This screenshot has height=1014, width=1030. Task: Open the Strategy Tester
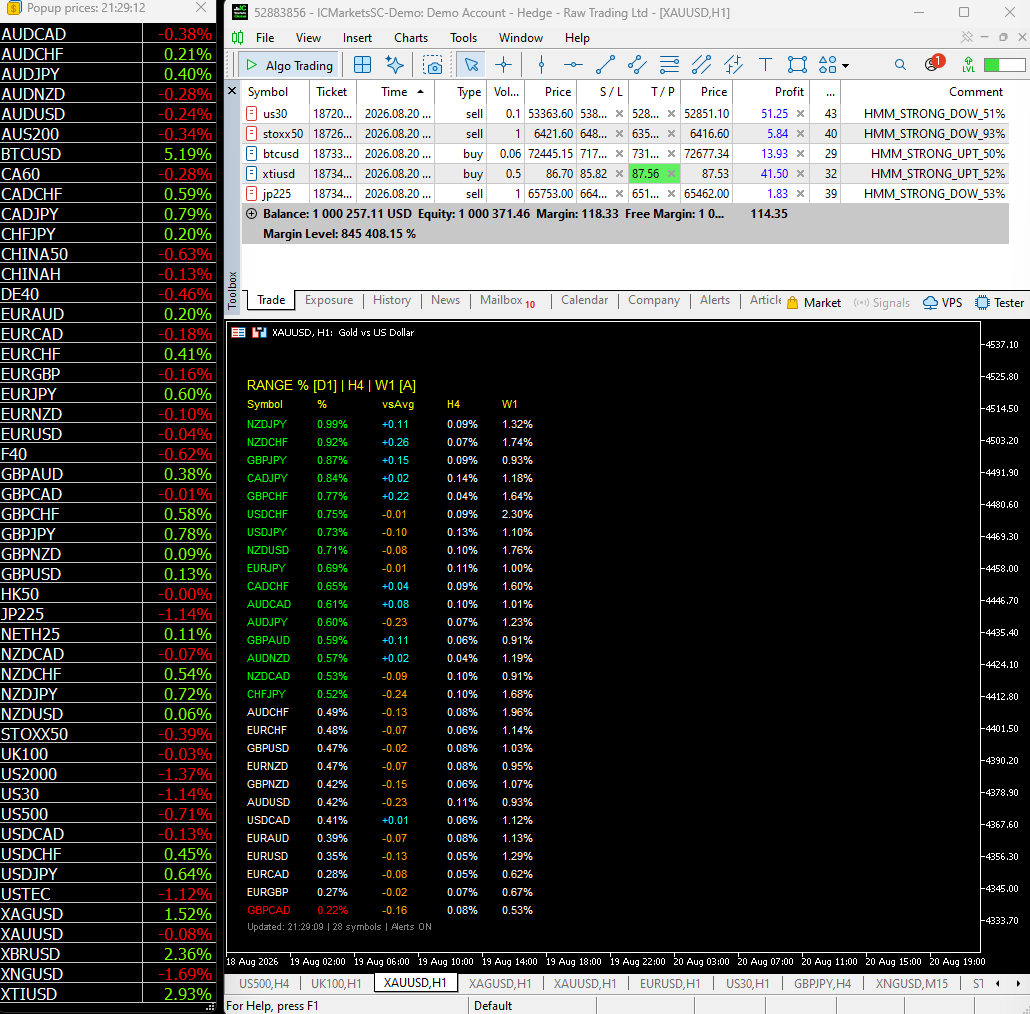(1000, 303)
